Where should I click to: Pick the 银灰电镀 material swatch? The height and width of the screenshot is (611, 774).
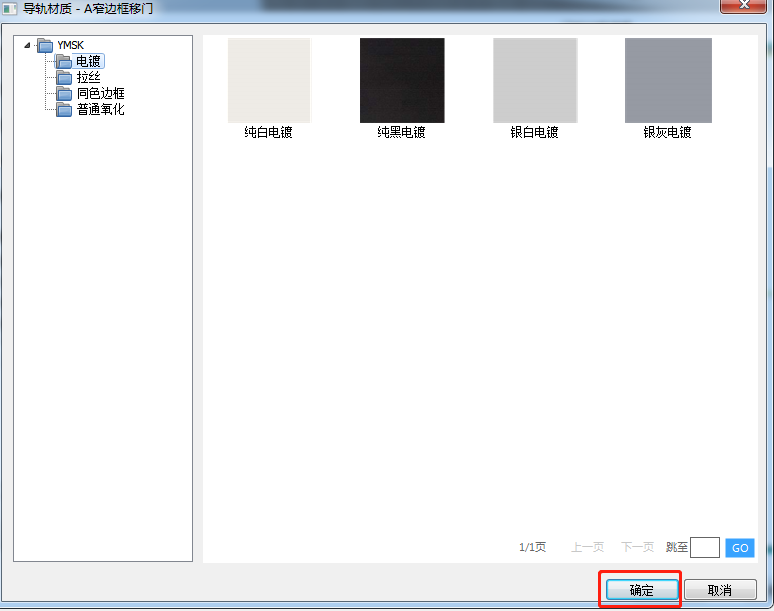click(x=668, y=81)
